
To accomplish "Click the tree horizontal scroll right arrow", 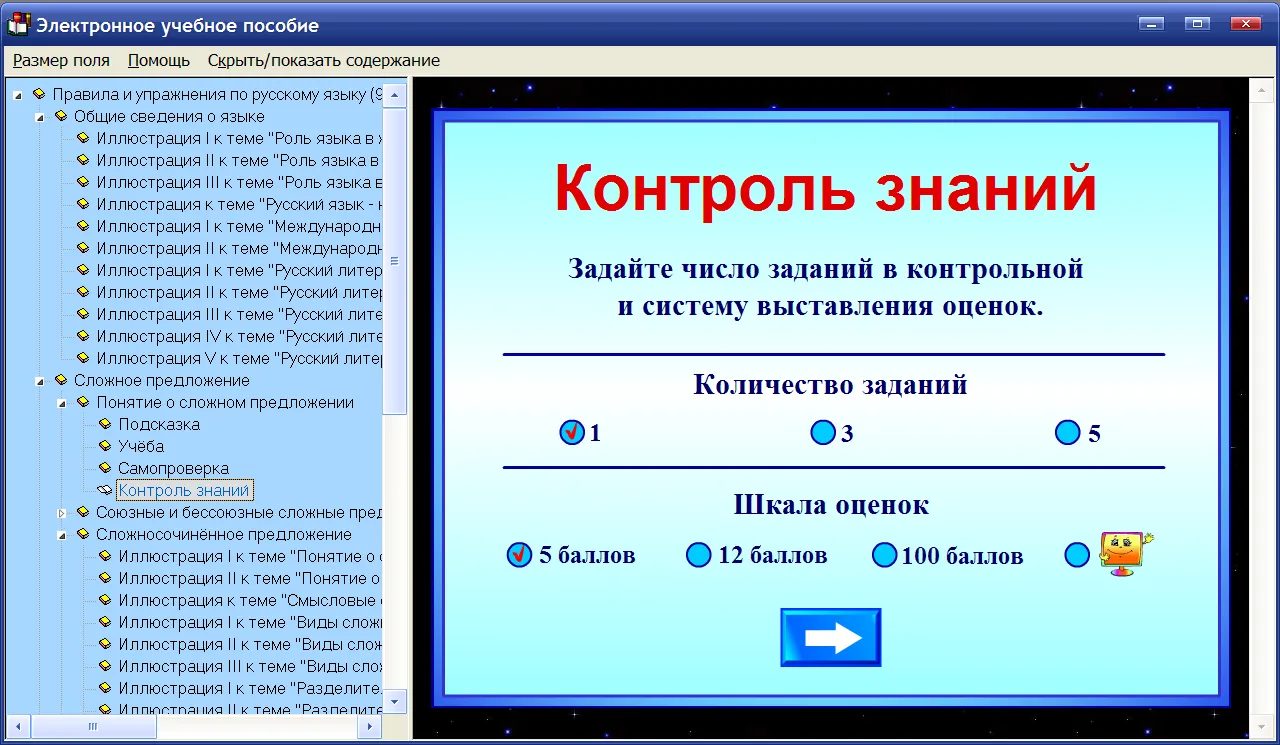I will pos(370,726).
